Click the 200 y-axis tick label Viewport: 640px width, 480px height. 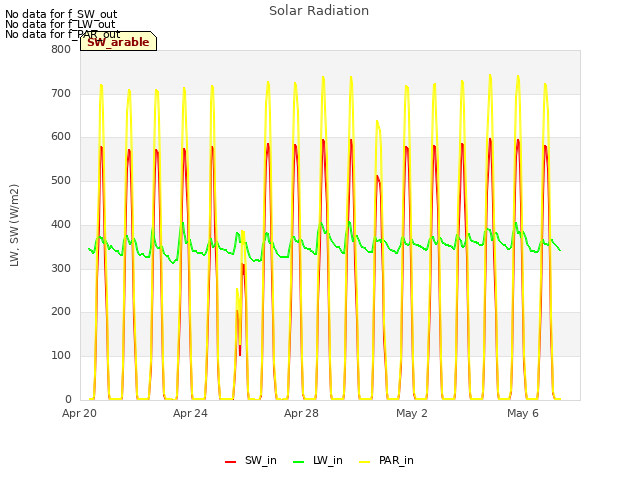(61, 312)
